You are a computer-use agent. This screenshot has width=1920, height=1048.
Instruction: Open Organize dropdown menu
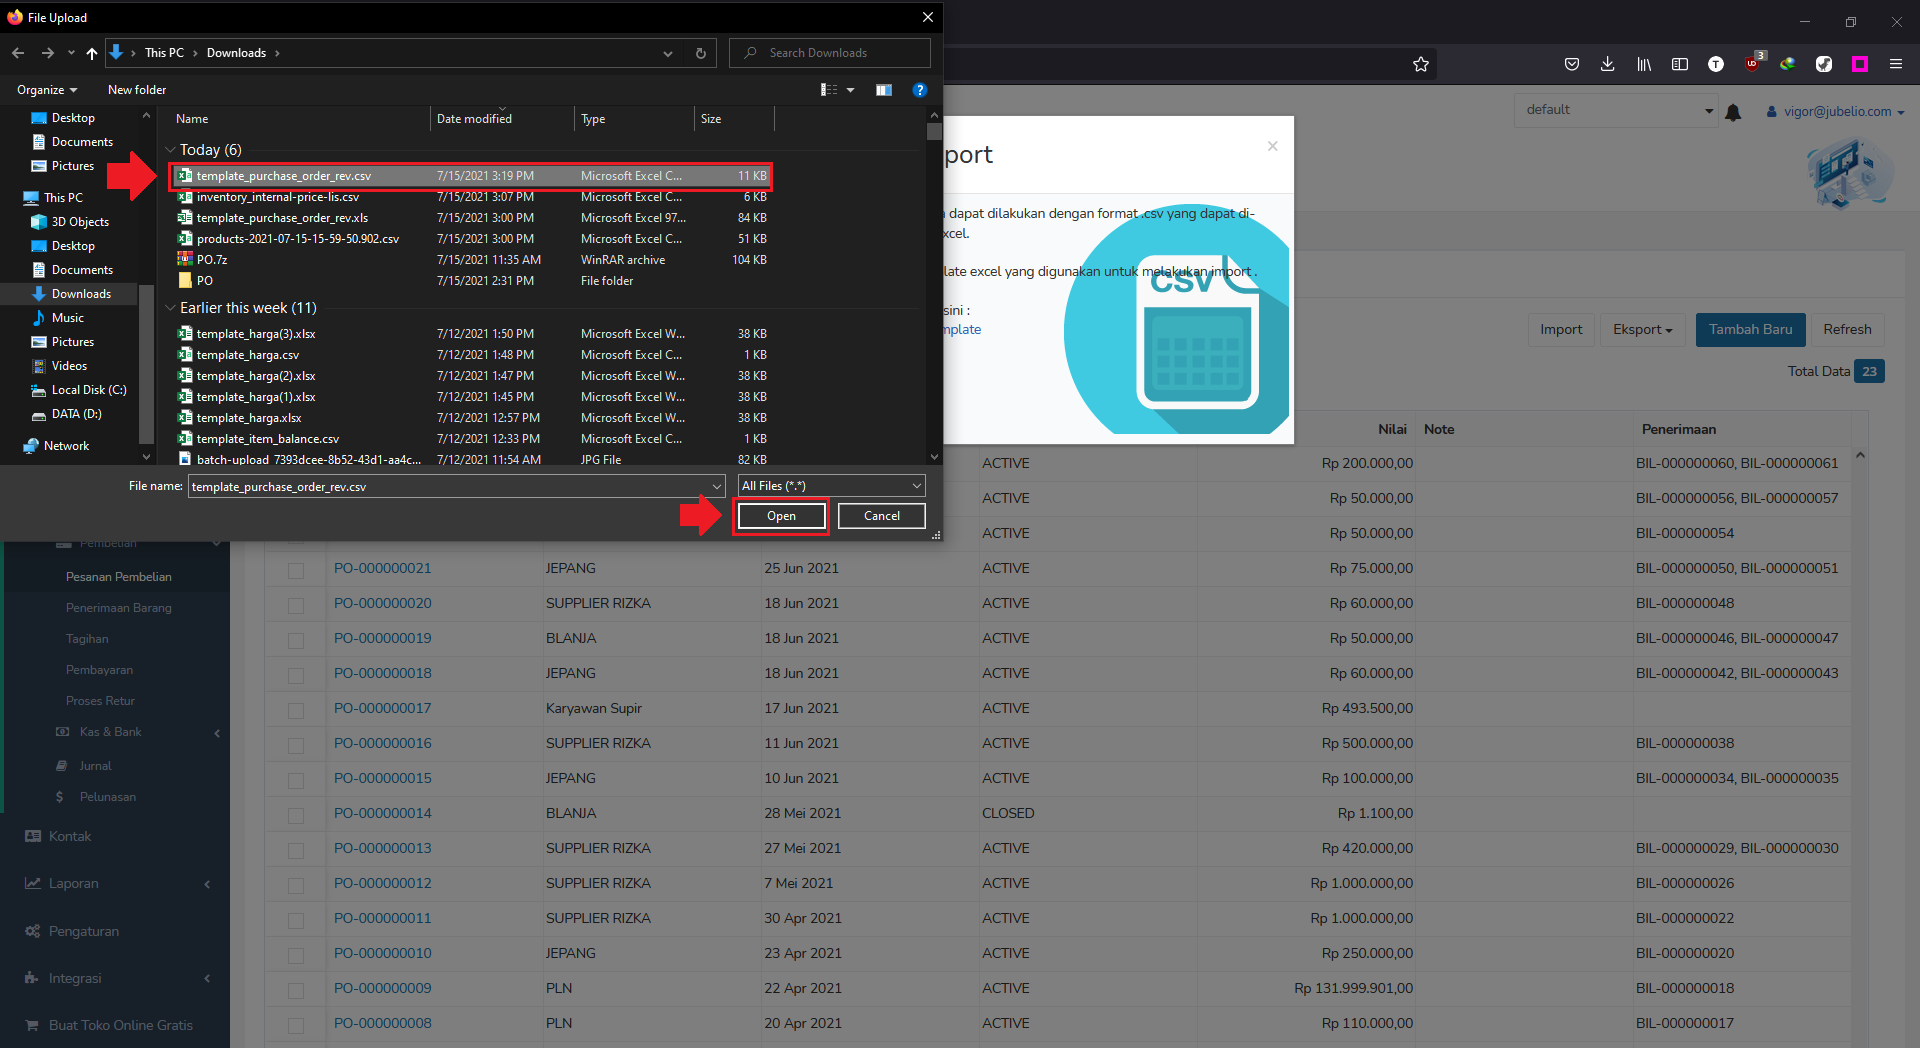(x=47, y=90)
